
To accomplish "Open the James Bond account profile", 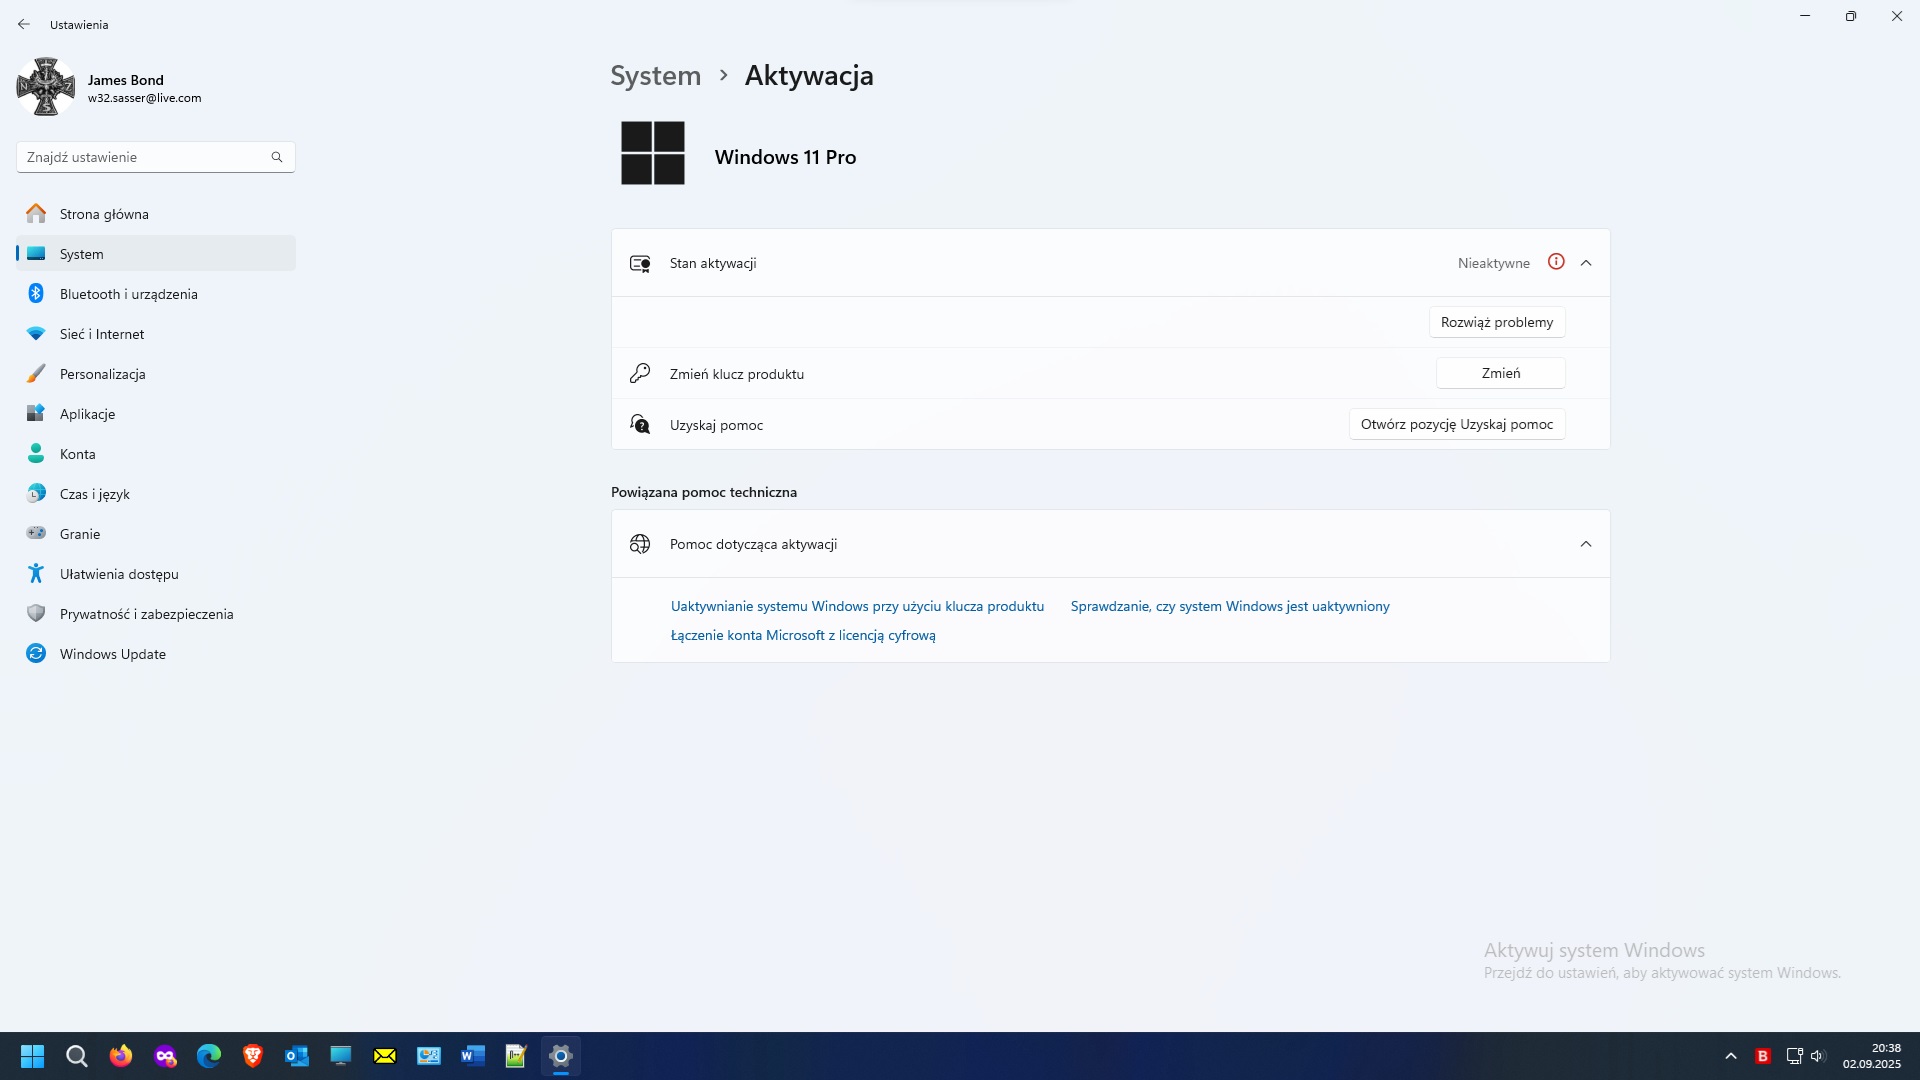I will pyautogui.click(x=110, y=88).
